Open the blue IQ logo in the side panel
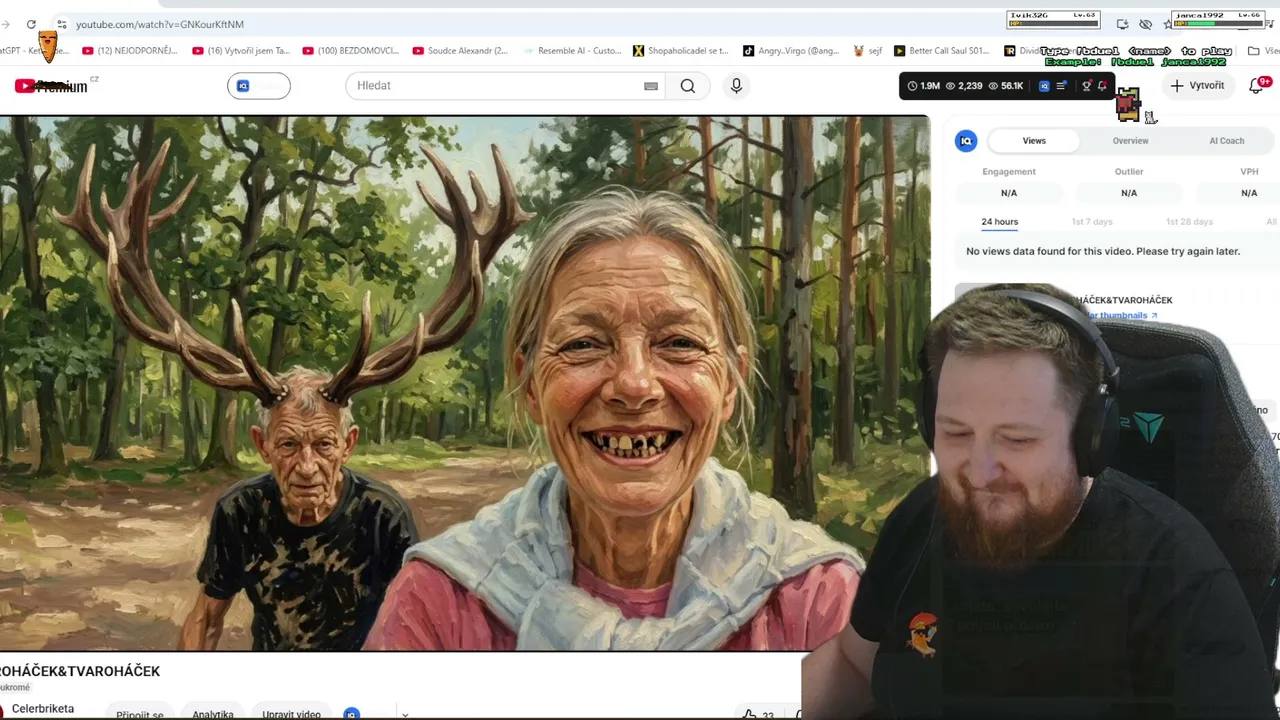 [x=966, y=141]
